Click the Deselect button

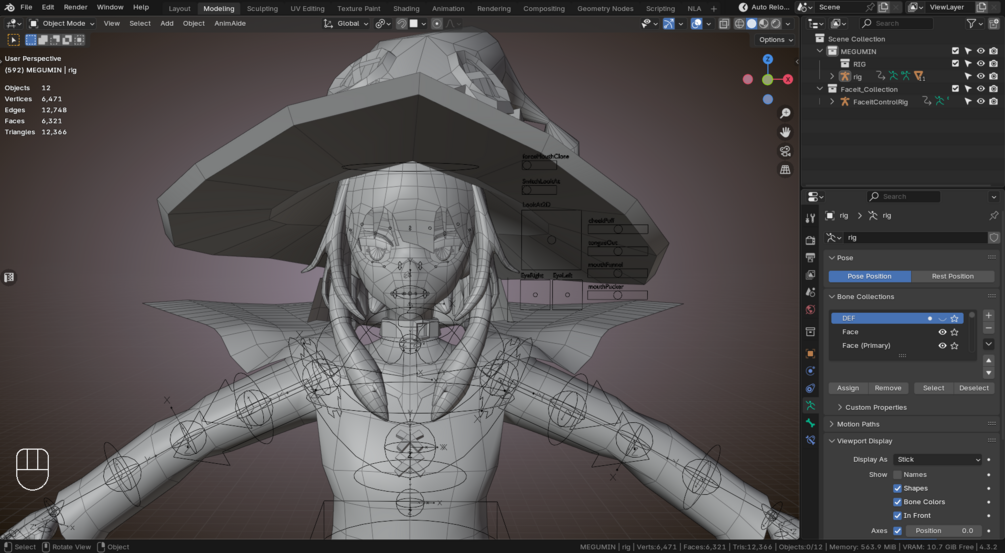[974, 388]
